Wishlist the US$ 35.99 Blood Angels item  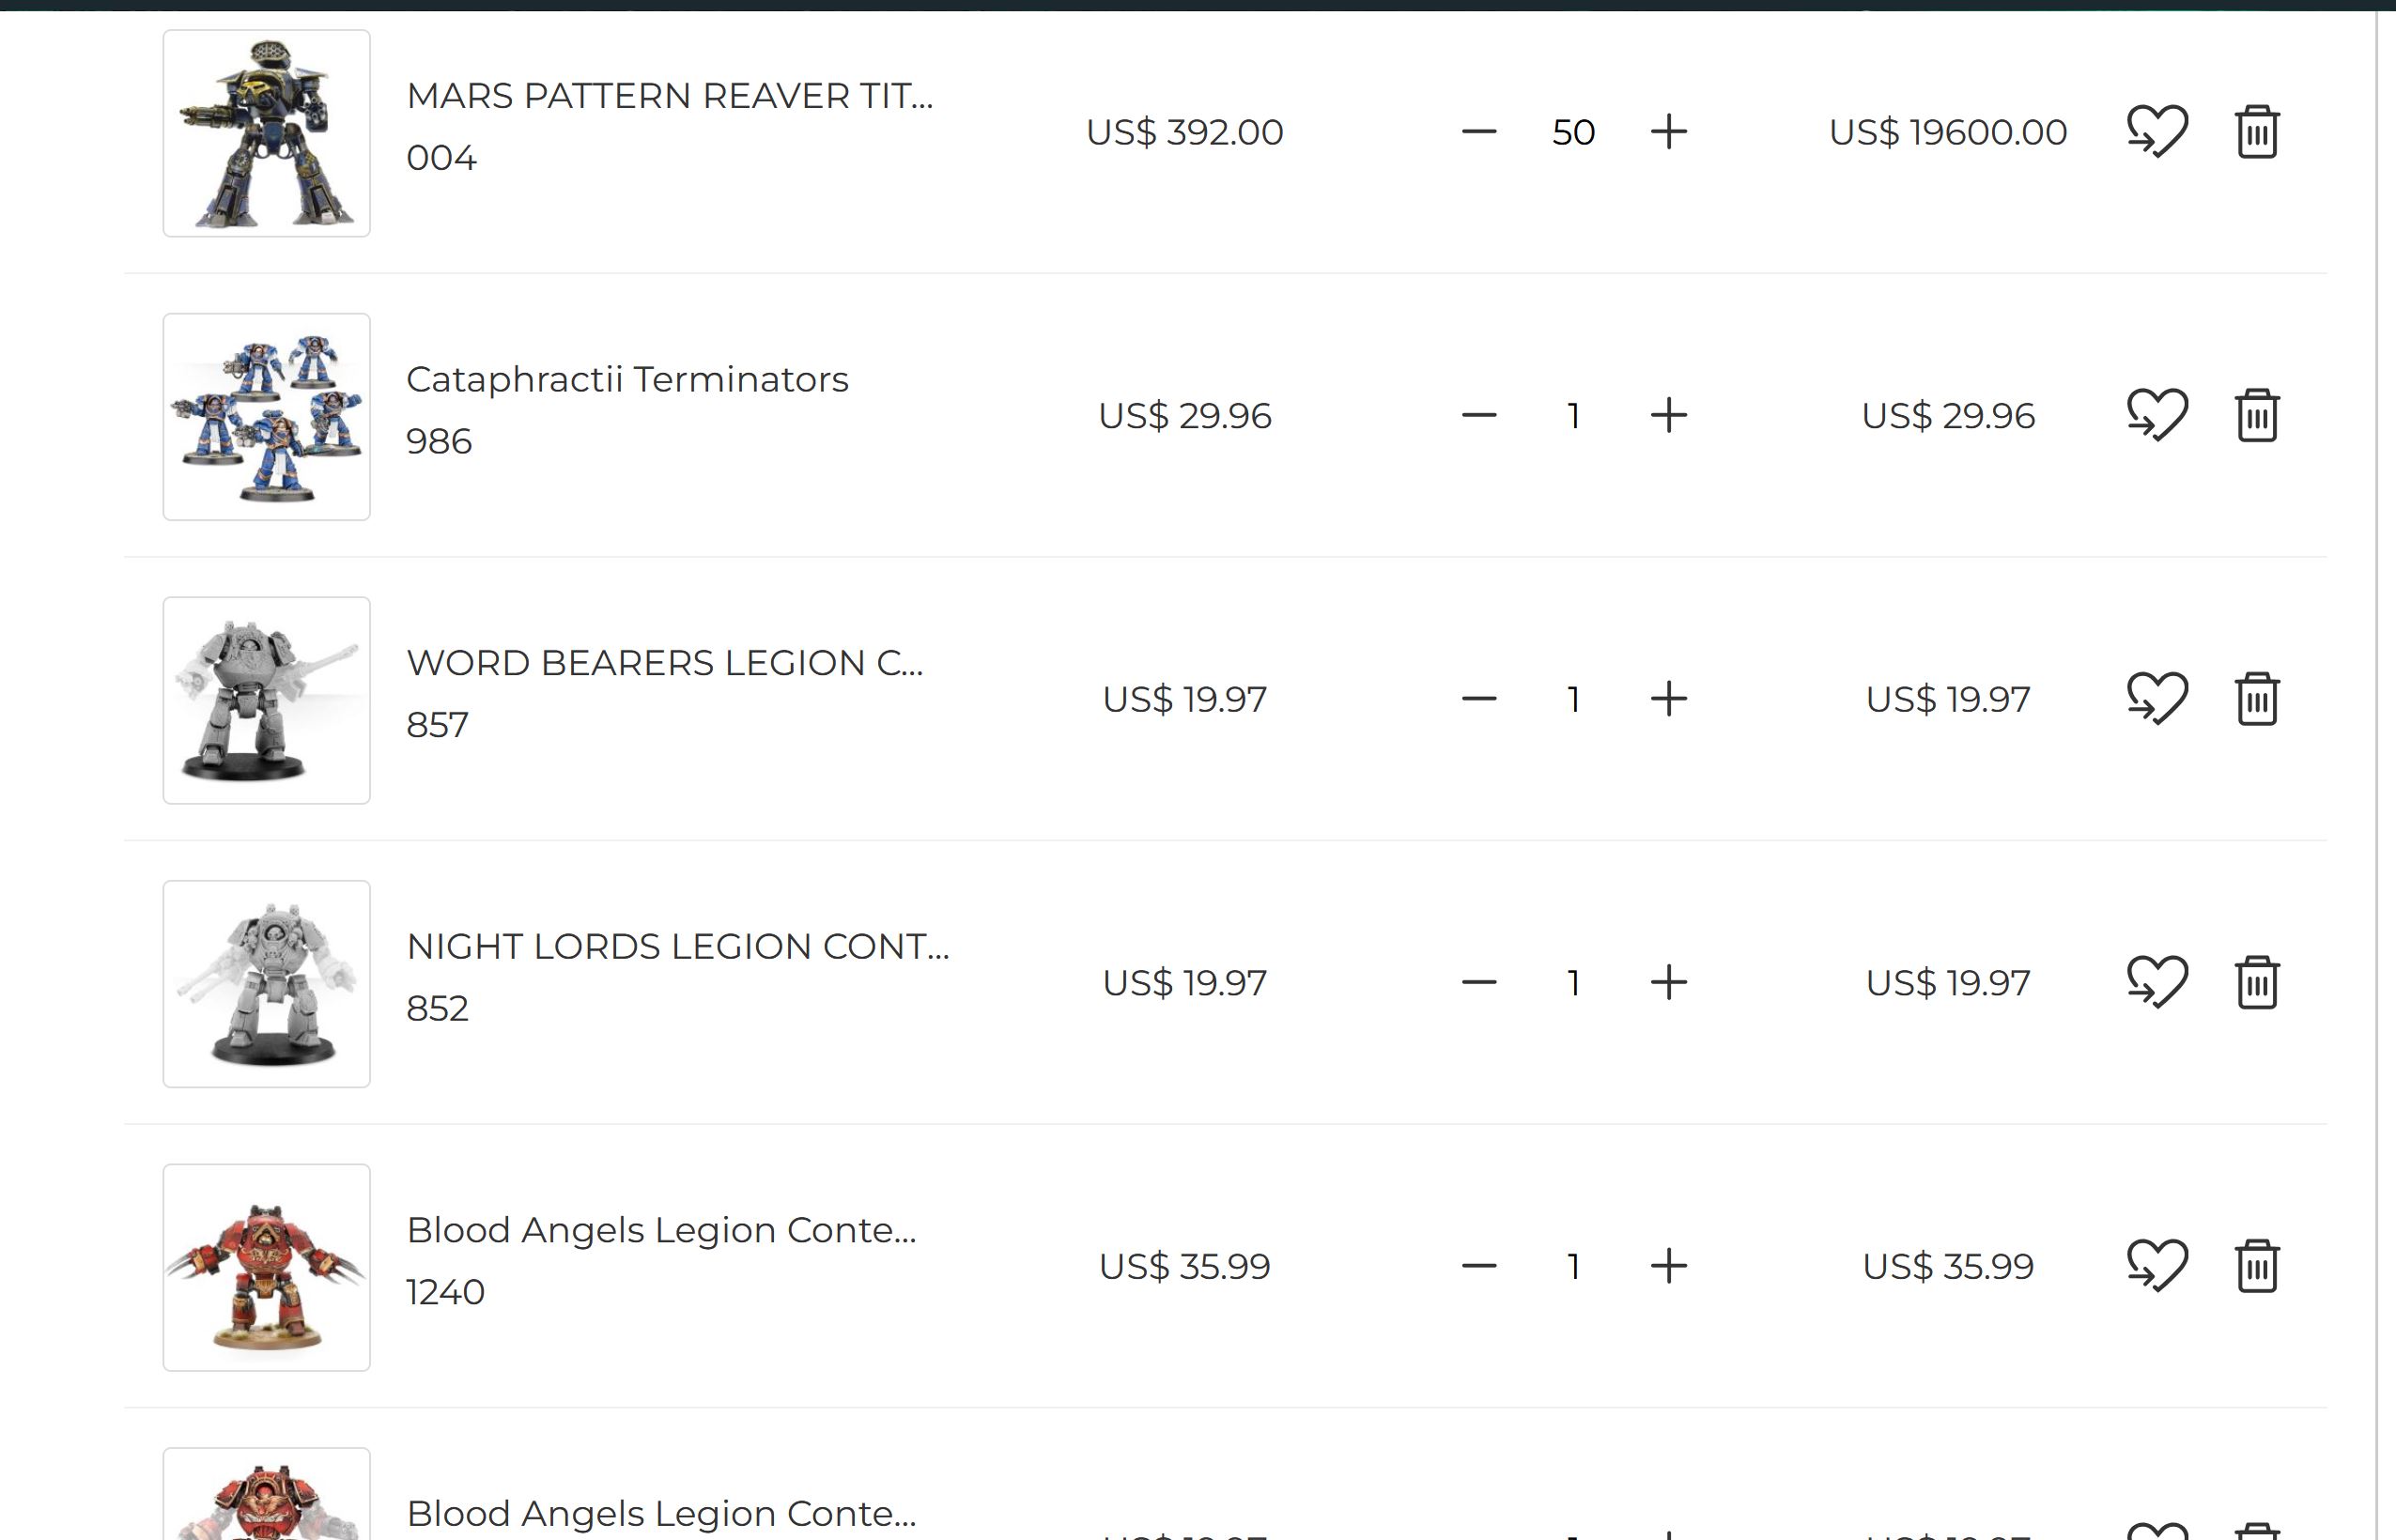[2157, 1266]
